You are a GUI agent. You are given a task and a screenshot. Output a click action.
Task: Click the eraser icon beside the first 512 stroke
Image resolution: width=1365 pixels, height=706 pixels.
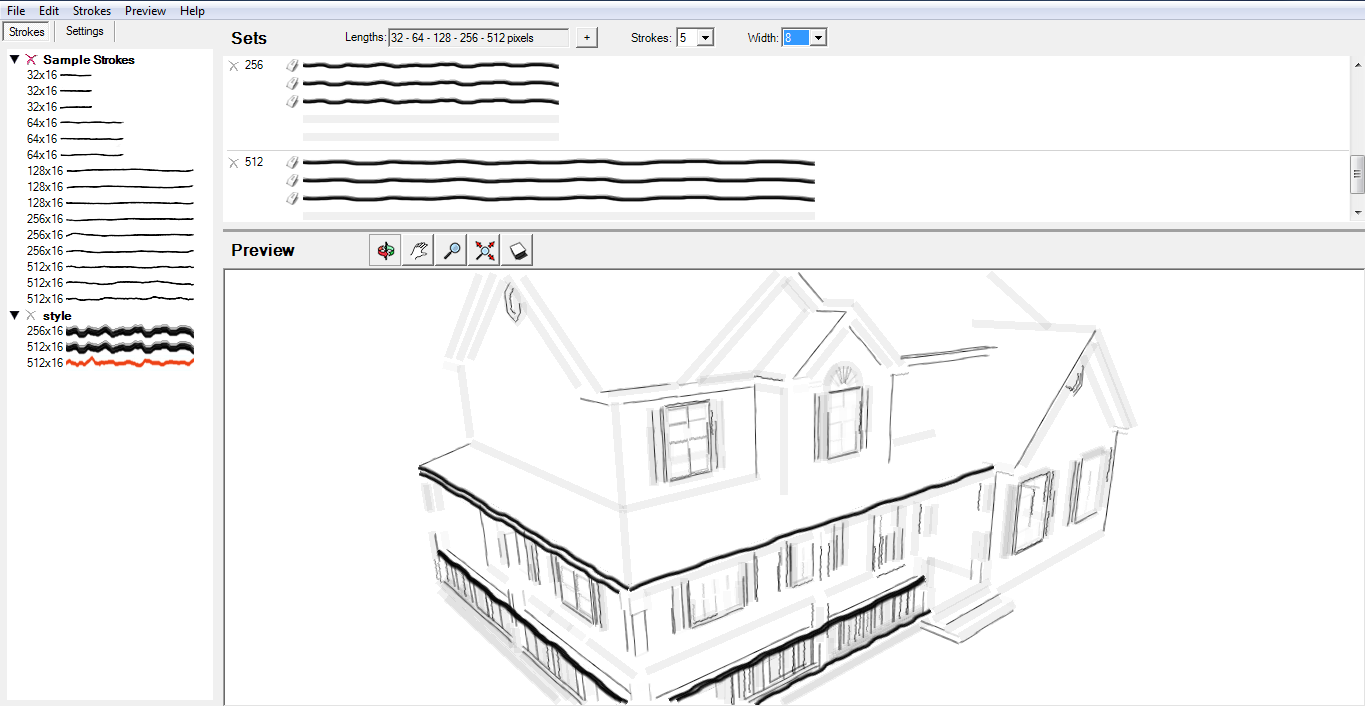pos(291,161)
